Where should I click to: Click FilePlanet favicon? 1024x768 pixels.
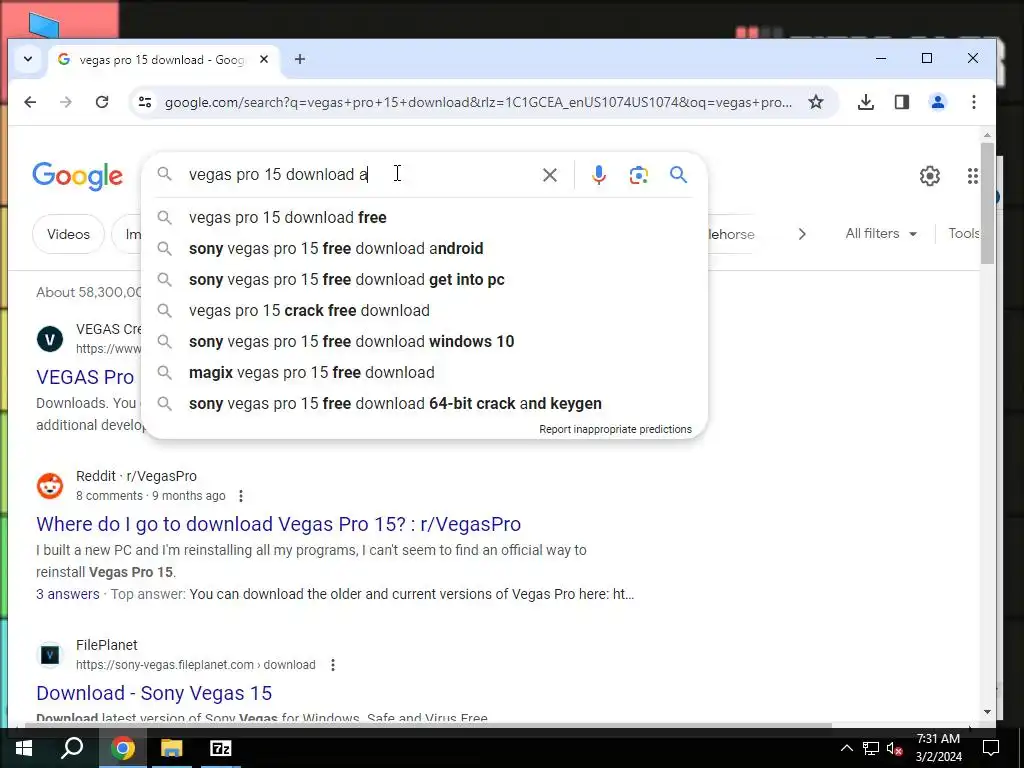[x=50, y=655]
